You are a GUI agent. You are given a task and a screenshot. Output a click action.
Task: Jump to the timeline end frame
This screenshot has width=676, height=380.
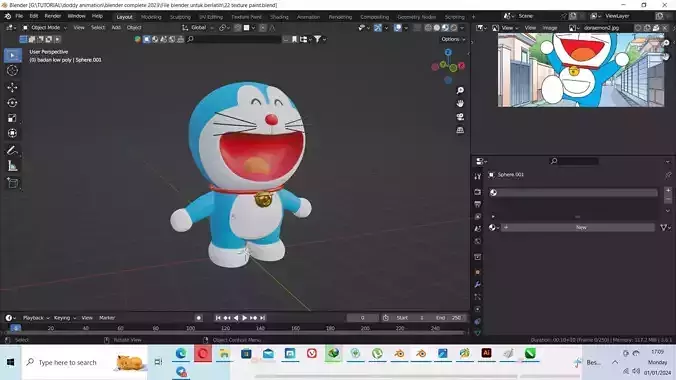pos(263,318)
